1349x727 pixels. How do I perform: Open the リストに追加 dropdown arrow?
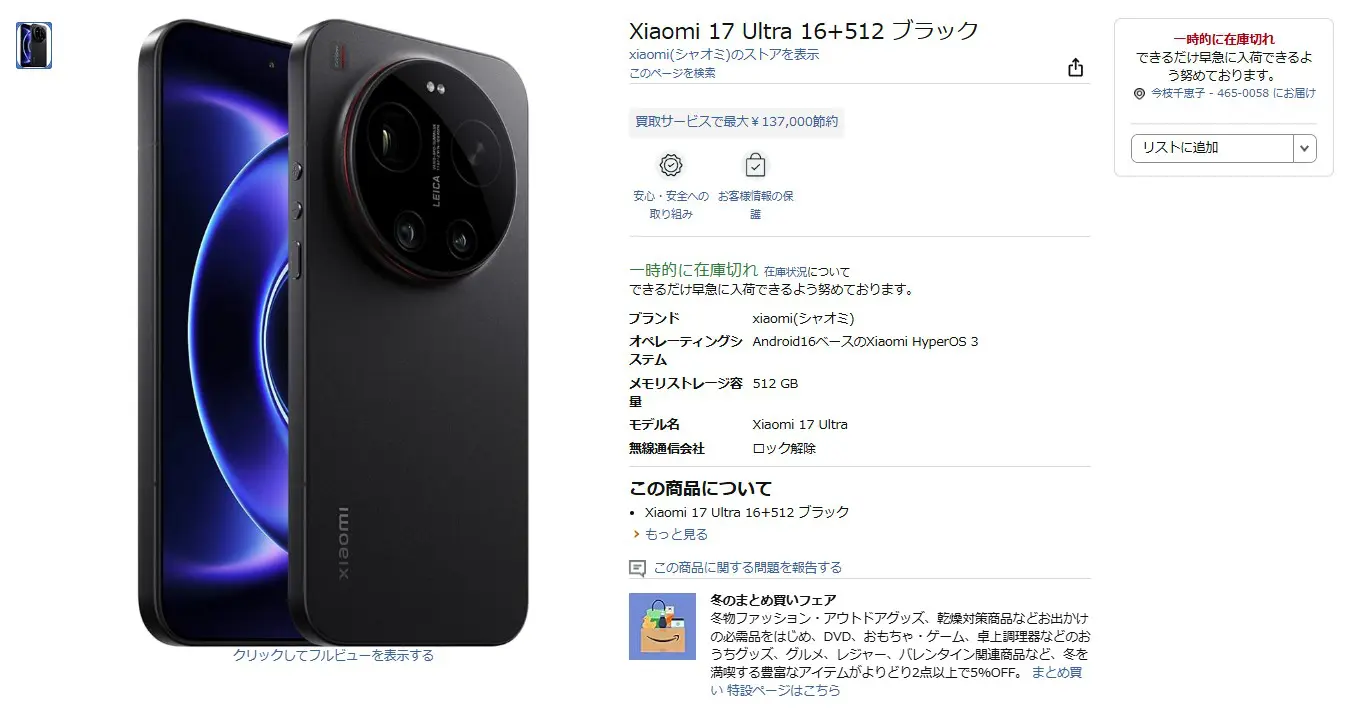pos(1304,148)
